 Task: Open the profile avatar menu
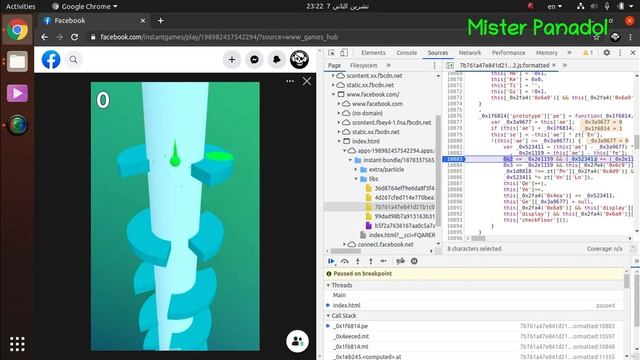pos(299,60)
